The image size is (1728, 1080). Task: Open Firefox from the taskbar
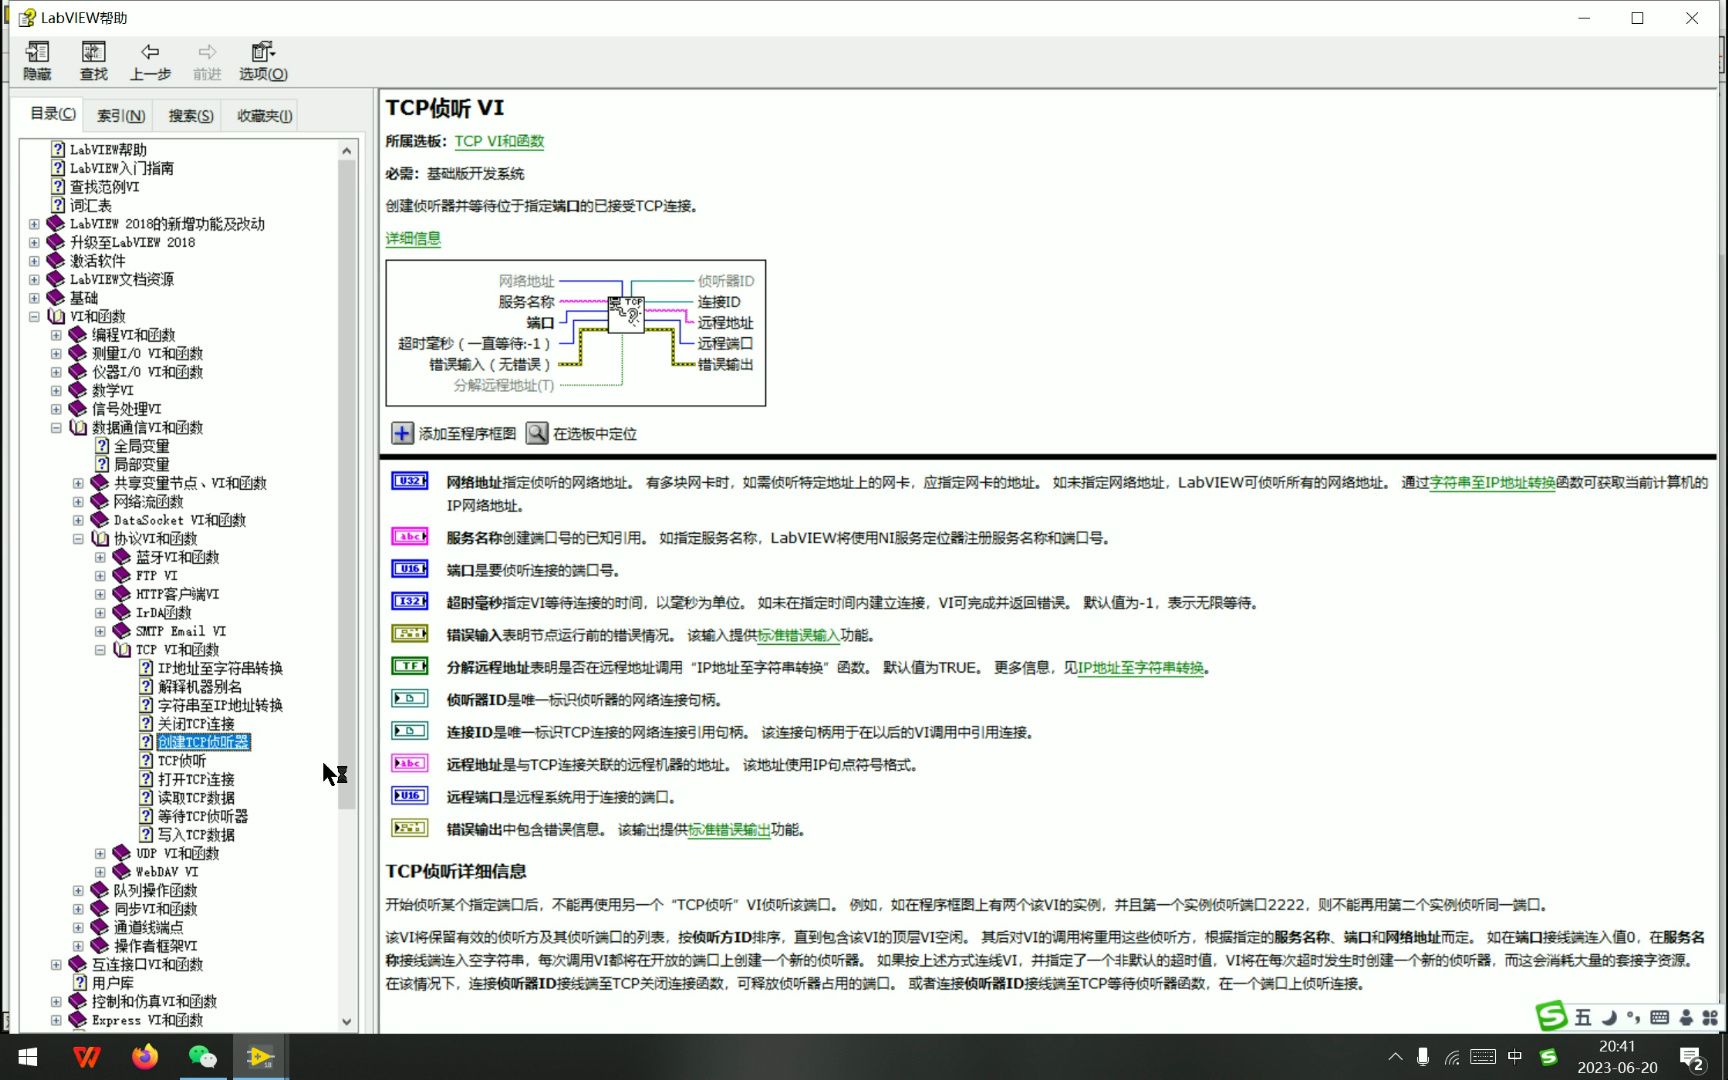[145, 1057]
